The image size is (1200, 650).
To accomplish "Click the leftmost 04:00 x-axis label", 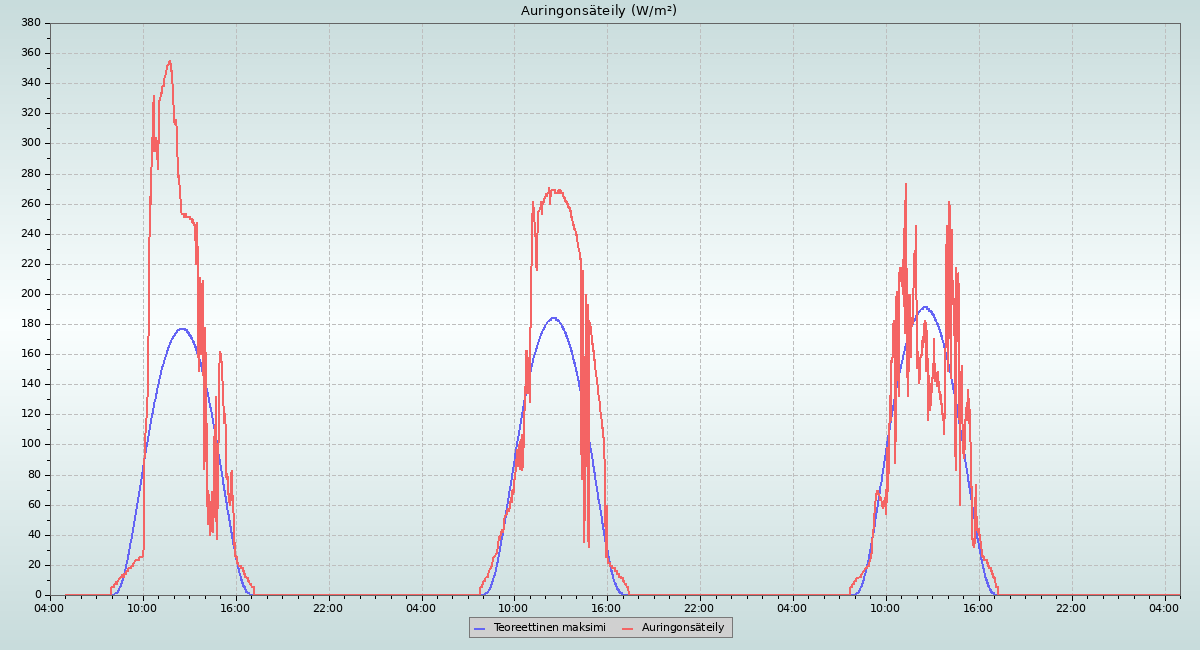I will (x=49, y=608).
